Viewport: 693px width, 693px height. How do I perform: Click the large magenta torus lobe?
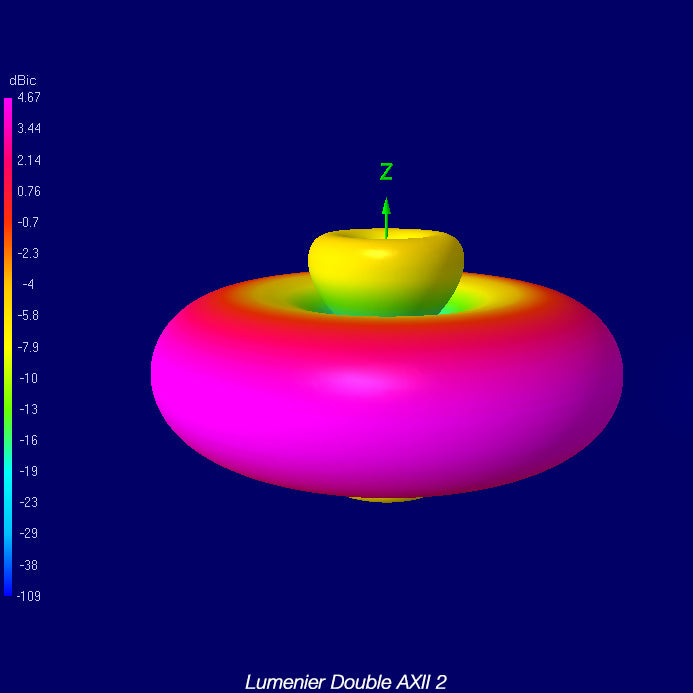click(x=386, y=400)
